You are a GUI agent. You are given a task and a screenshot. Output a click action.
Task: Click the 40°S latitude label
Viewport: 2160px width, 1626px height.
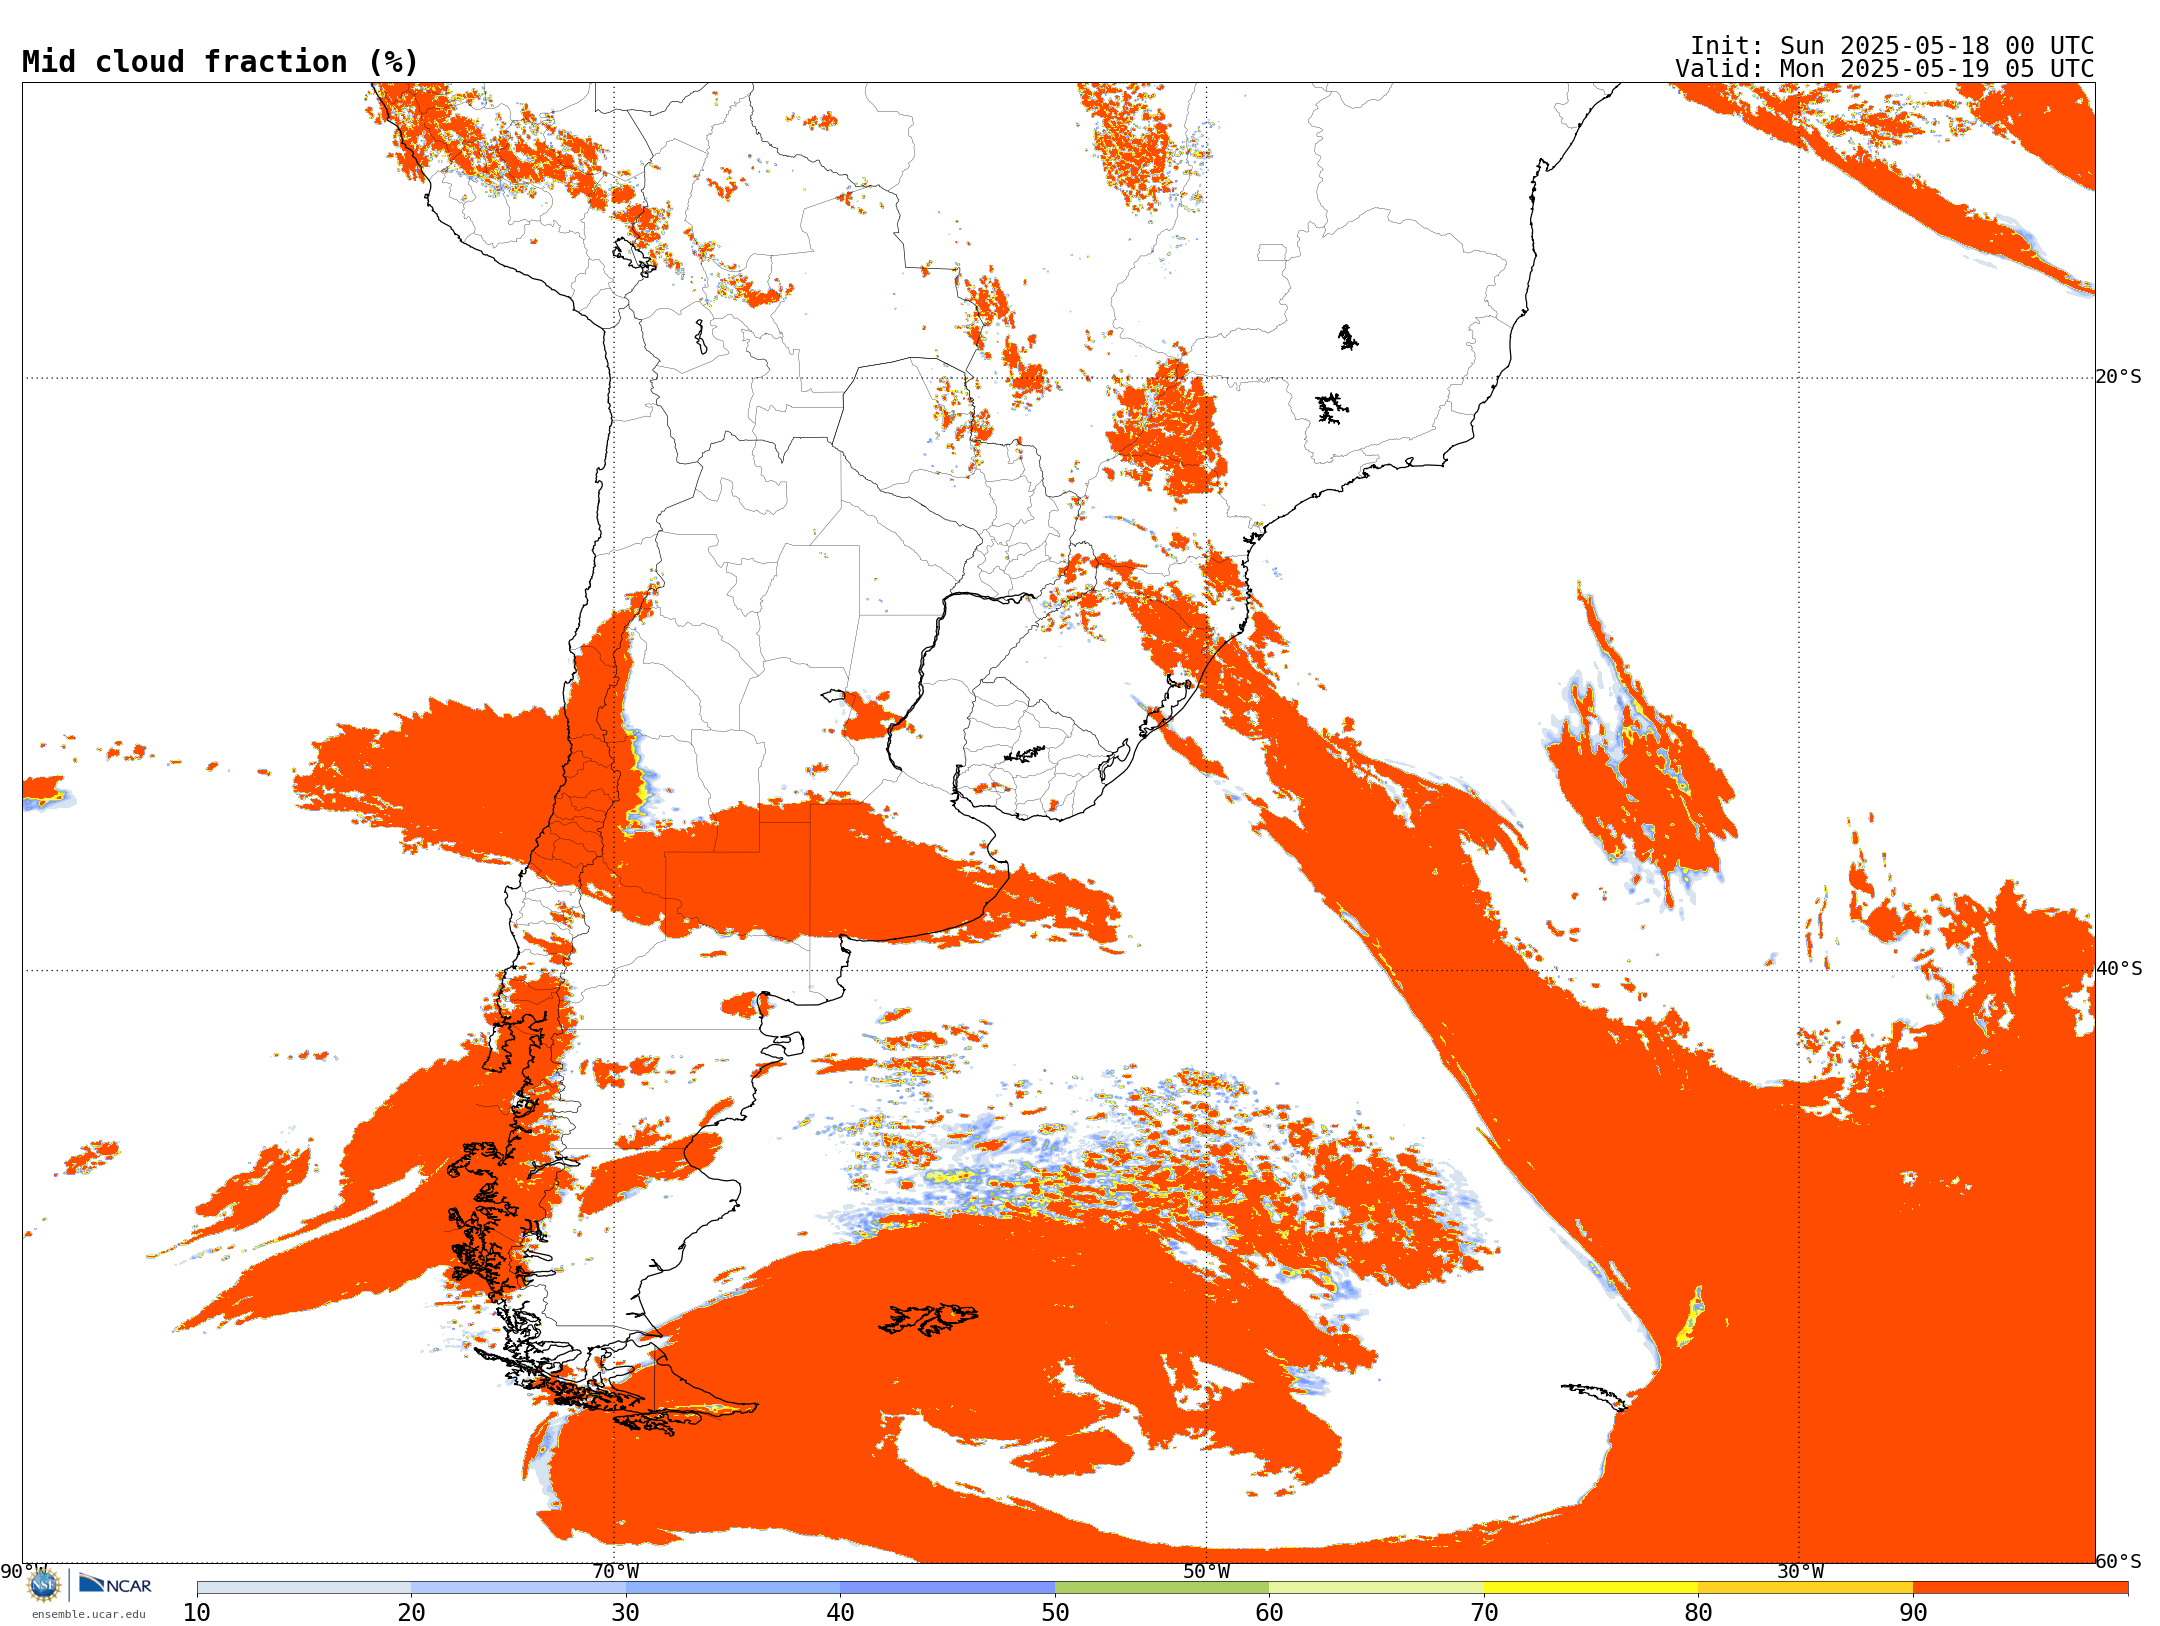tap(2118, 969)
